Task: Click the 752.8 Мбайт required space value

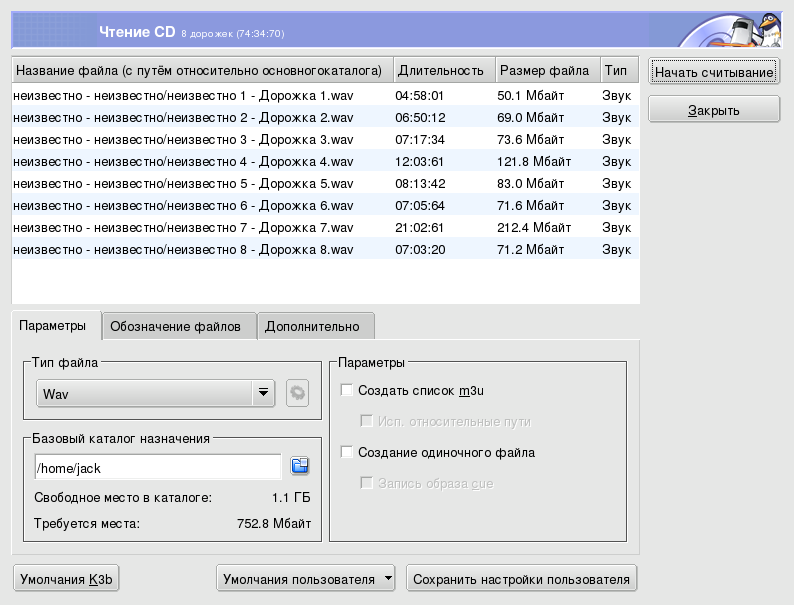Action: coord(274,523)
